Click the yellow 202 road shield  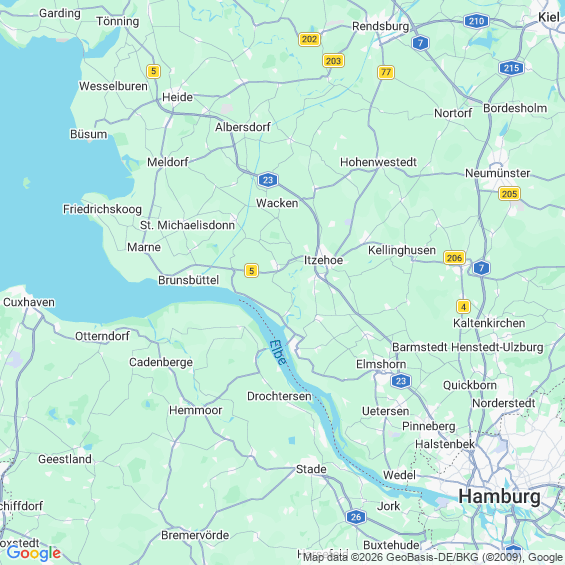(x=310, y=39)
